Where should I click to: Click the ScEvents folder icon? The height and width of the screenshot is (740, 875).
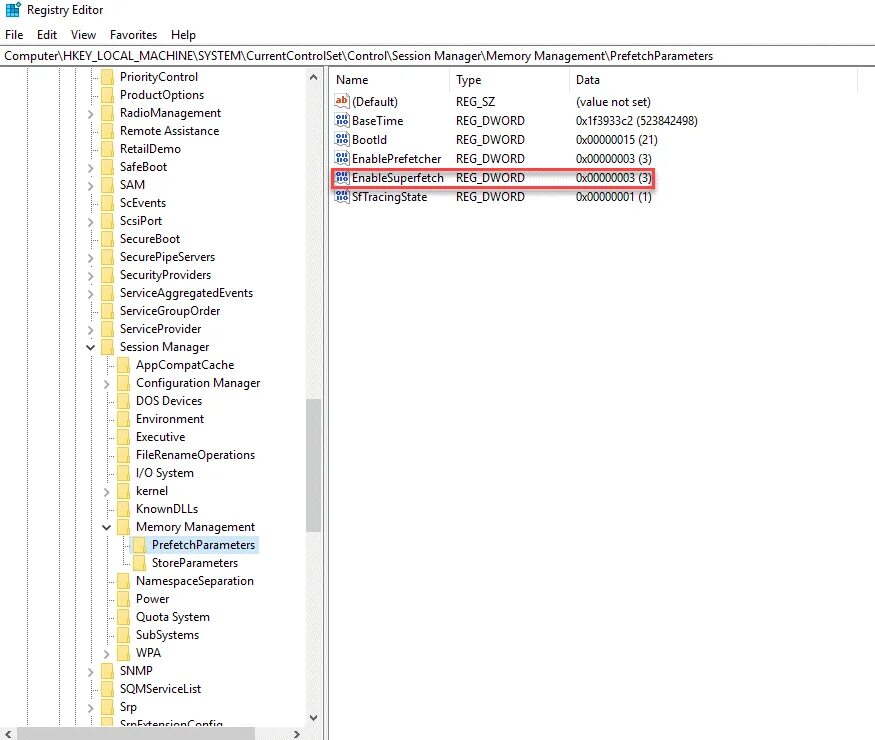(x=108, y=203)
